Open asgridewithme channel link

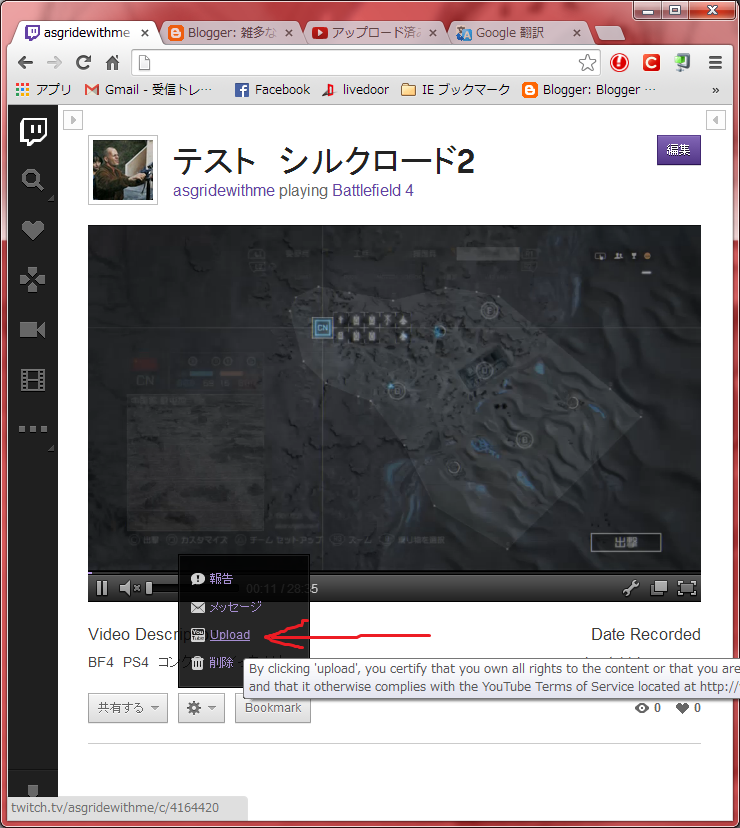pyautogui.click(x=224, y=191)
